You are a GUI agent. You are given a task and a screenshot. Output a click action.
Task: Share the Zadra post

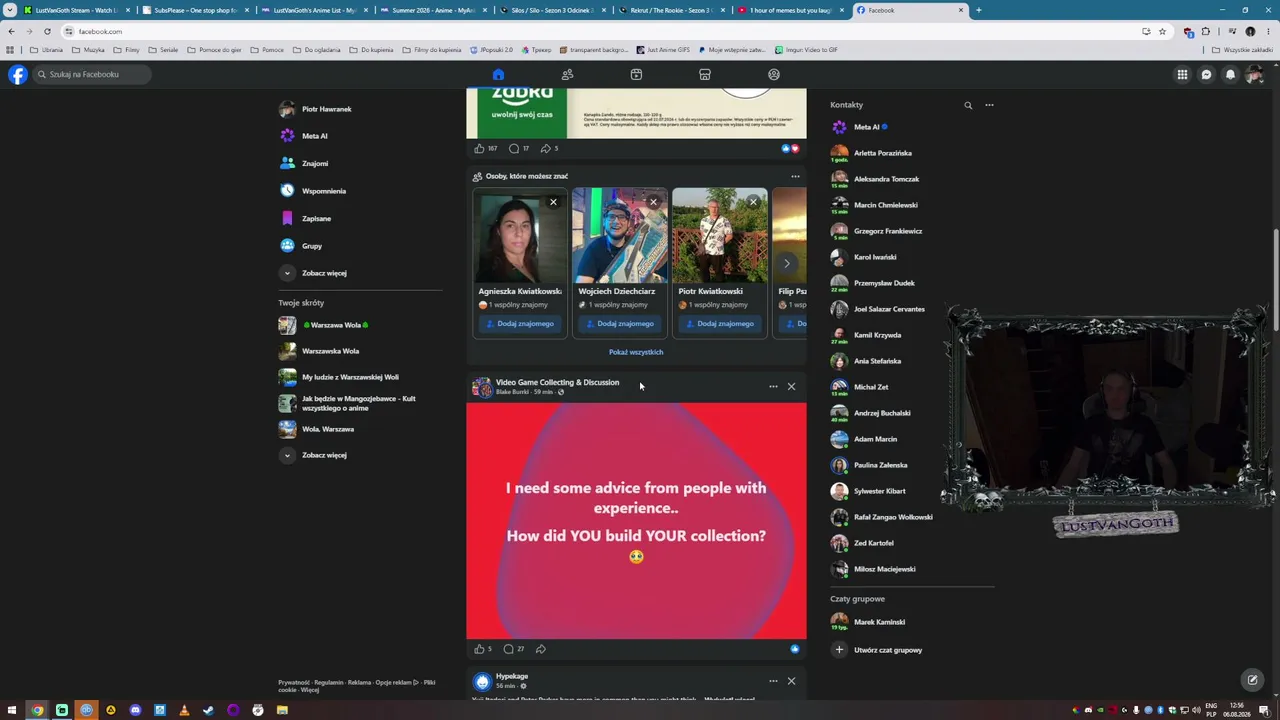pos(546,148)
